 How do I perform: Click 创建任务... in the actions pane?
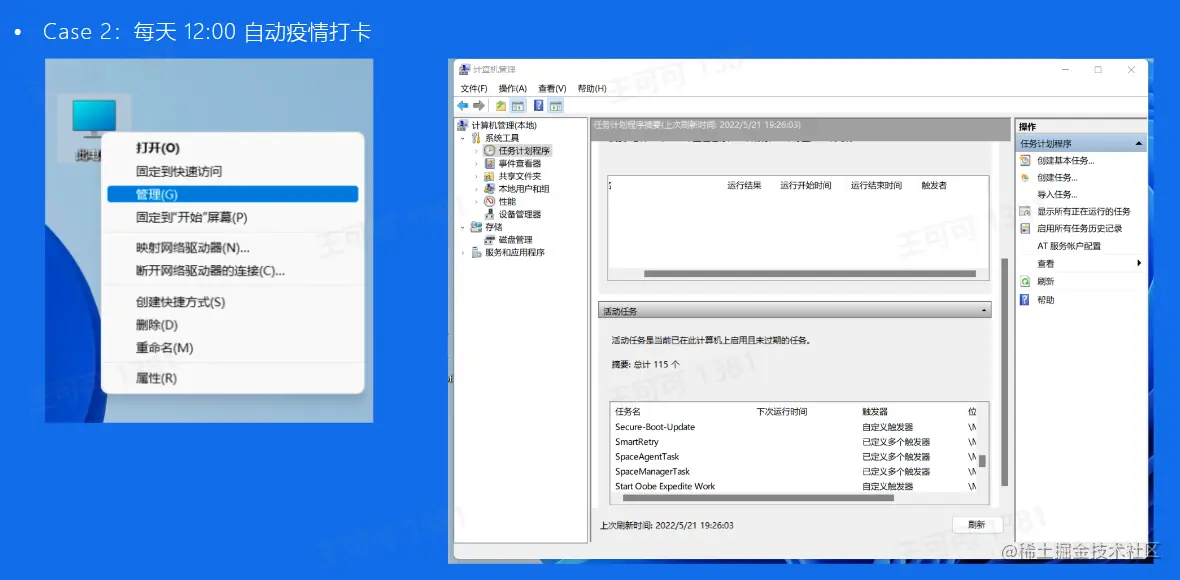point(1057,178)
